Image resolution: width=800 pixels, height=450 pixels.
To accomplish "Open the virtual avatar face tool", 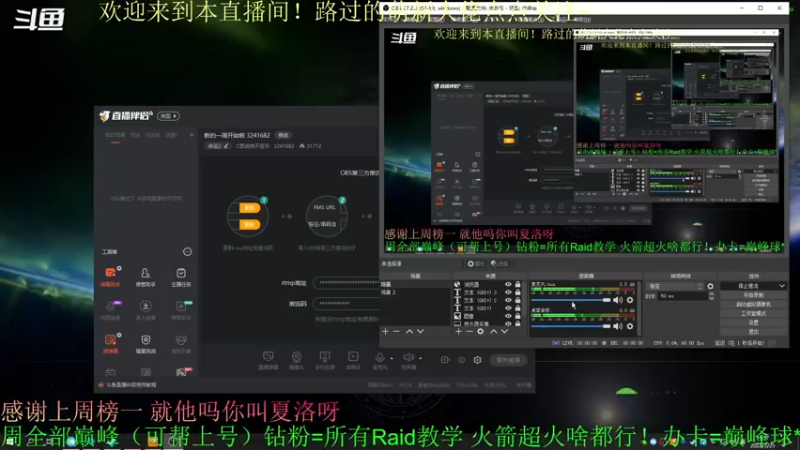I will 181,343.
